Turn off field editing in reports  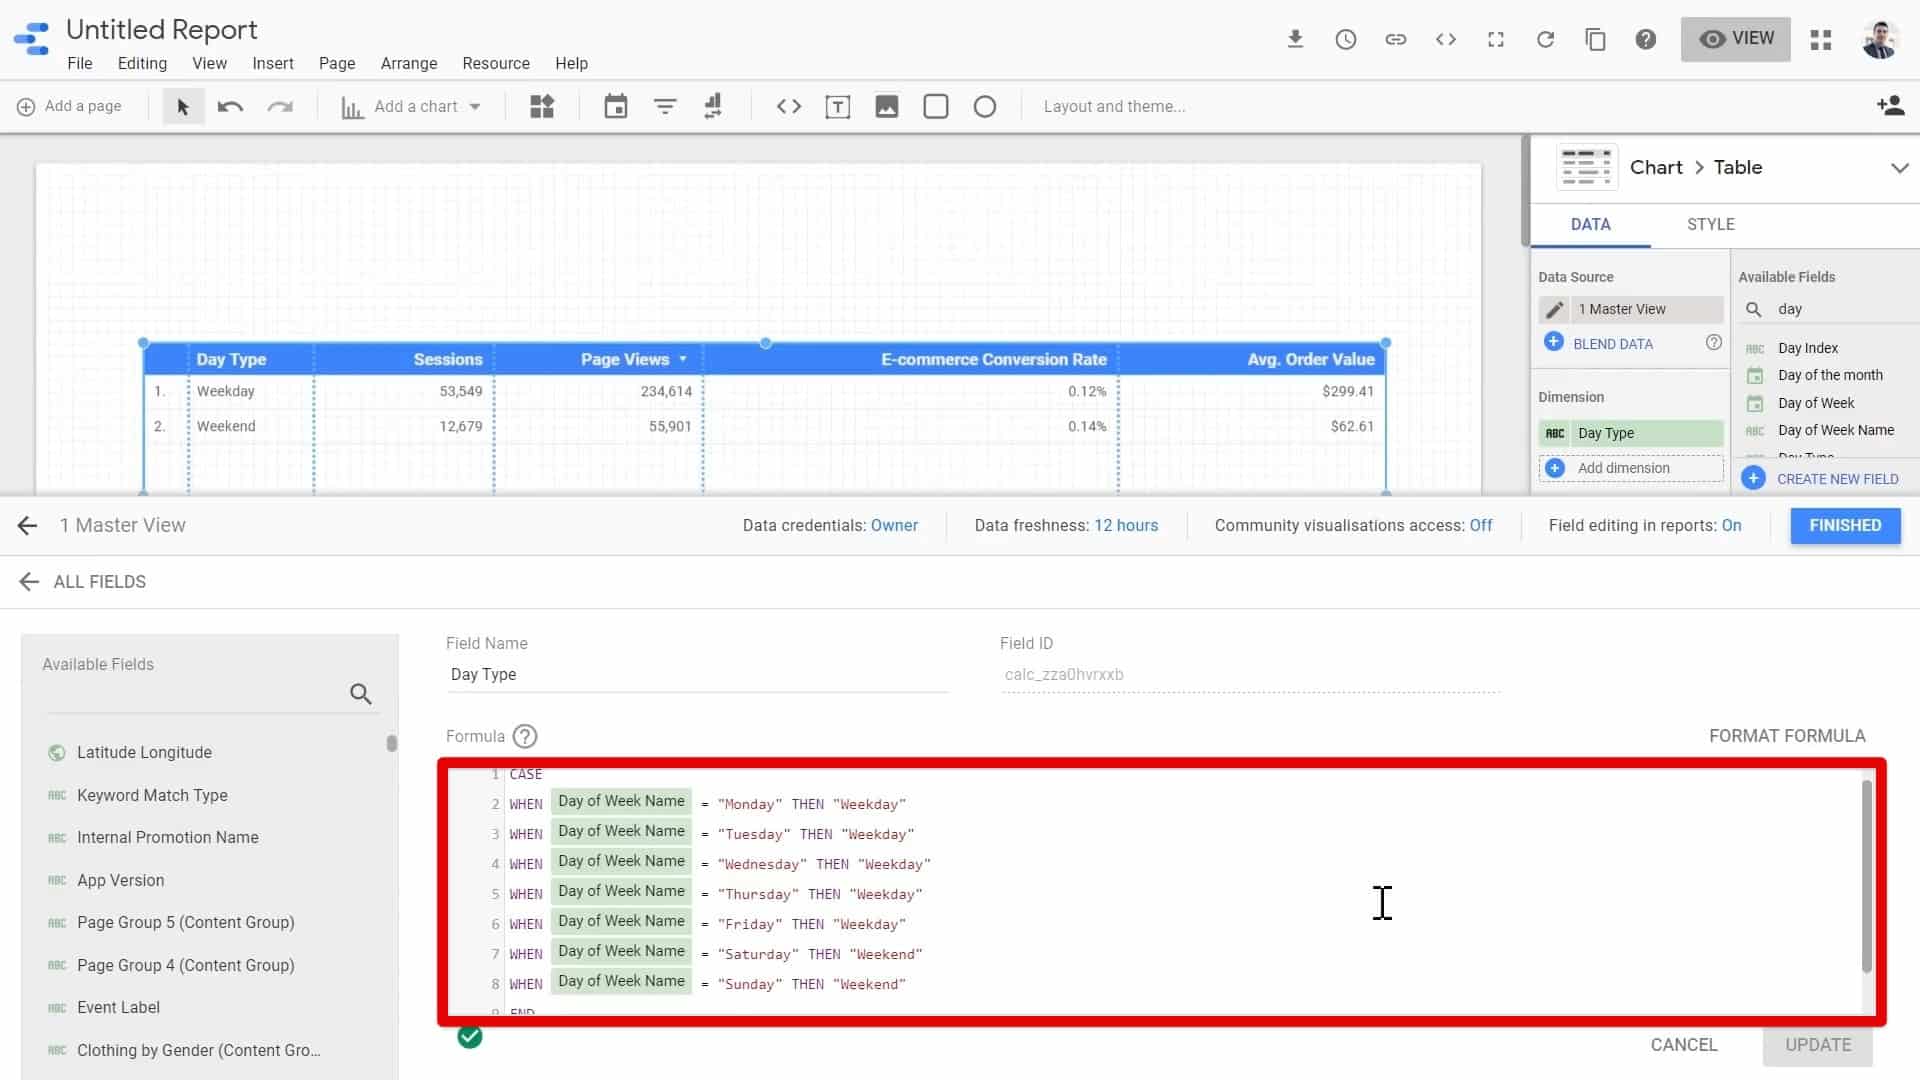[x=1733, y=525]
